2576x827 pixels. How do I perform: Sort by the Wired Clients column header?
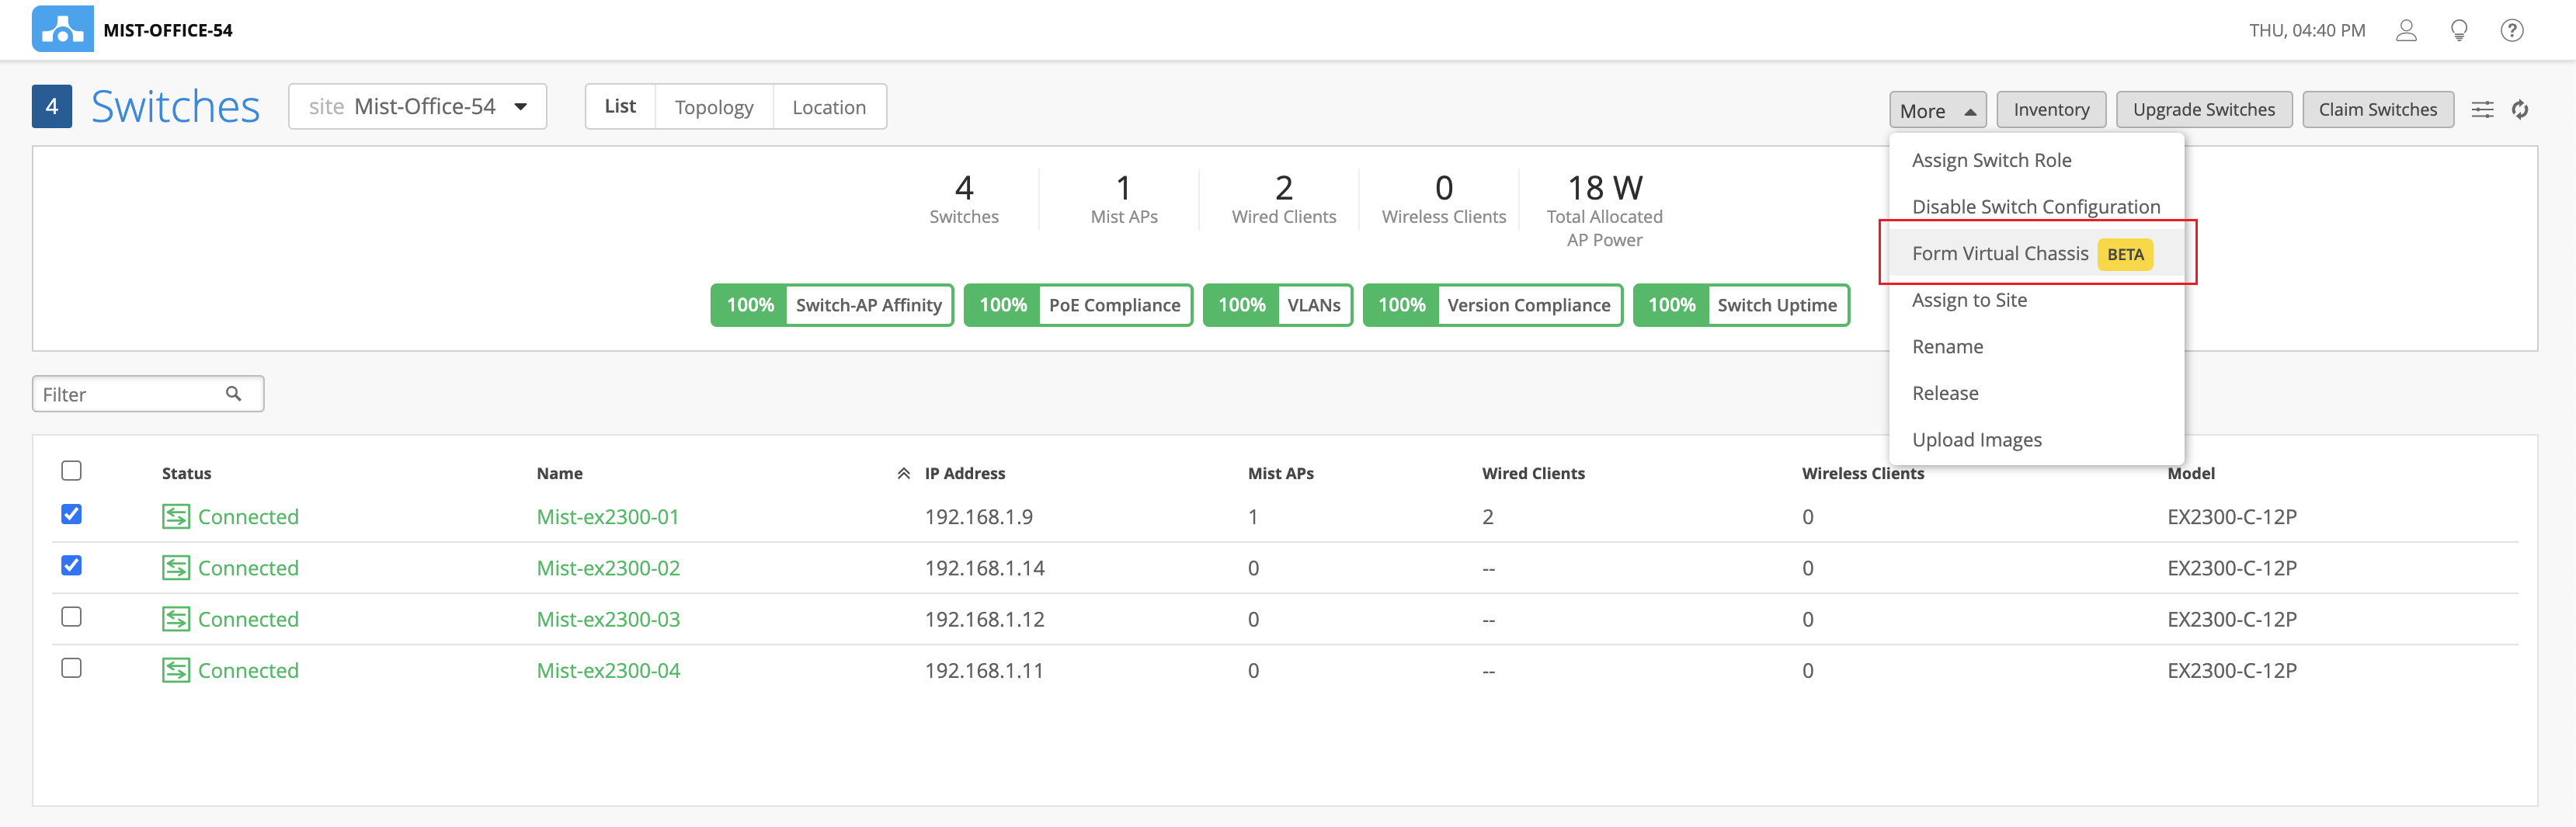pos(1533,473)
